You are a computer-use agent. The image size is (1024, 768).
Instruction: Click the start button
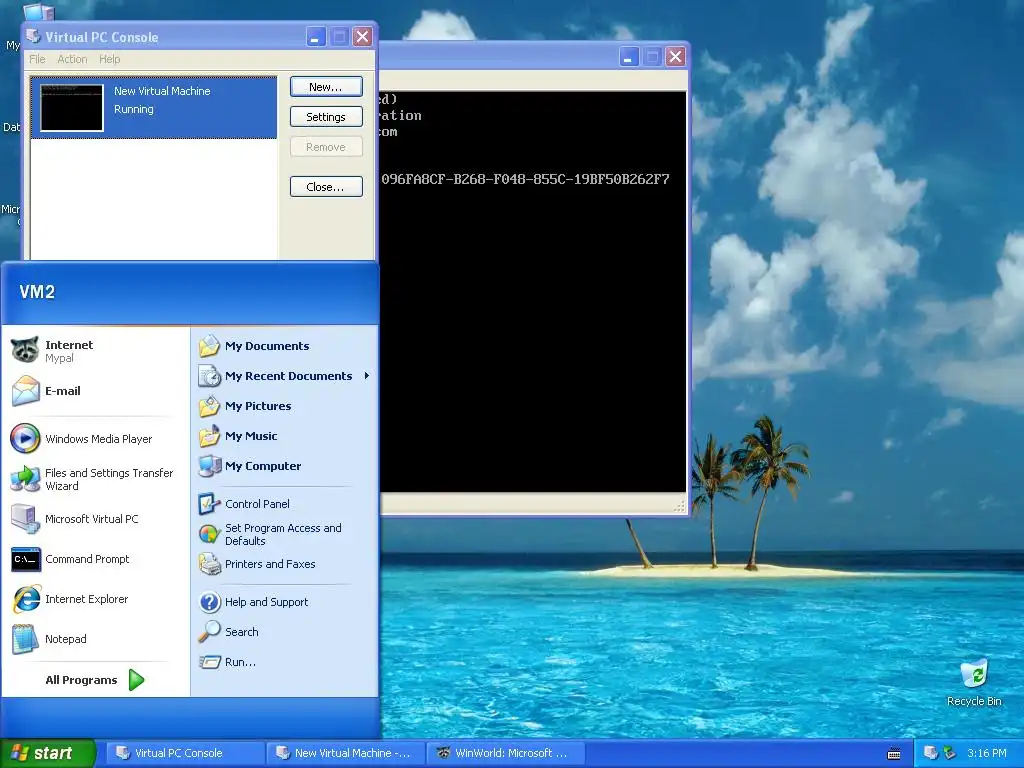coord(47,753)
